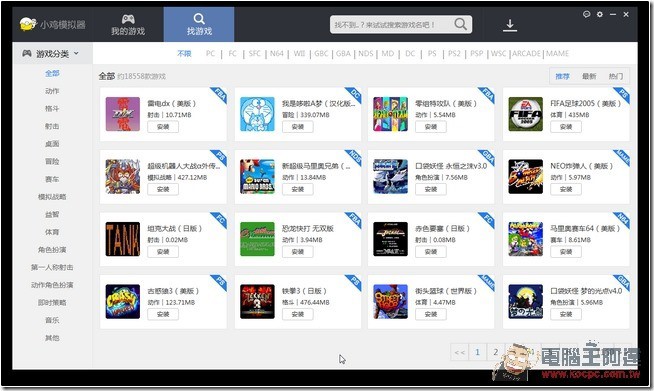Viewport: 654px width, 391px height.
Task: Go to page 2 of results
Action: [x=496, y=352]
